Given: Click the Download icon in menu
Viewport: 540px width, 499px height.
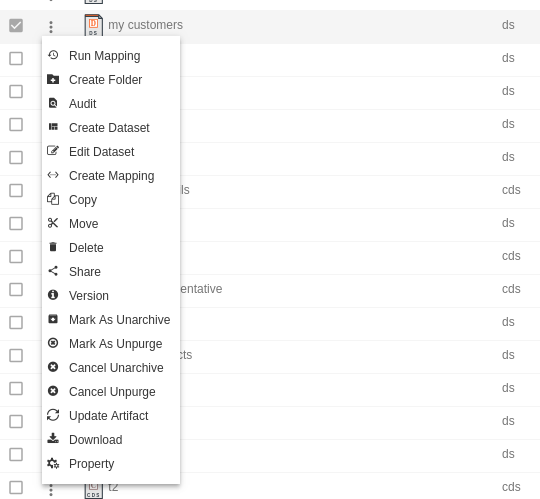Looking at the screenshot, I should coord(53,439).
